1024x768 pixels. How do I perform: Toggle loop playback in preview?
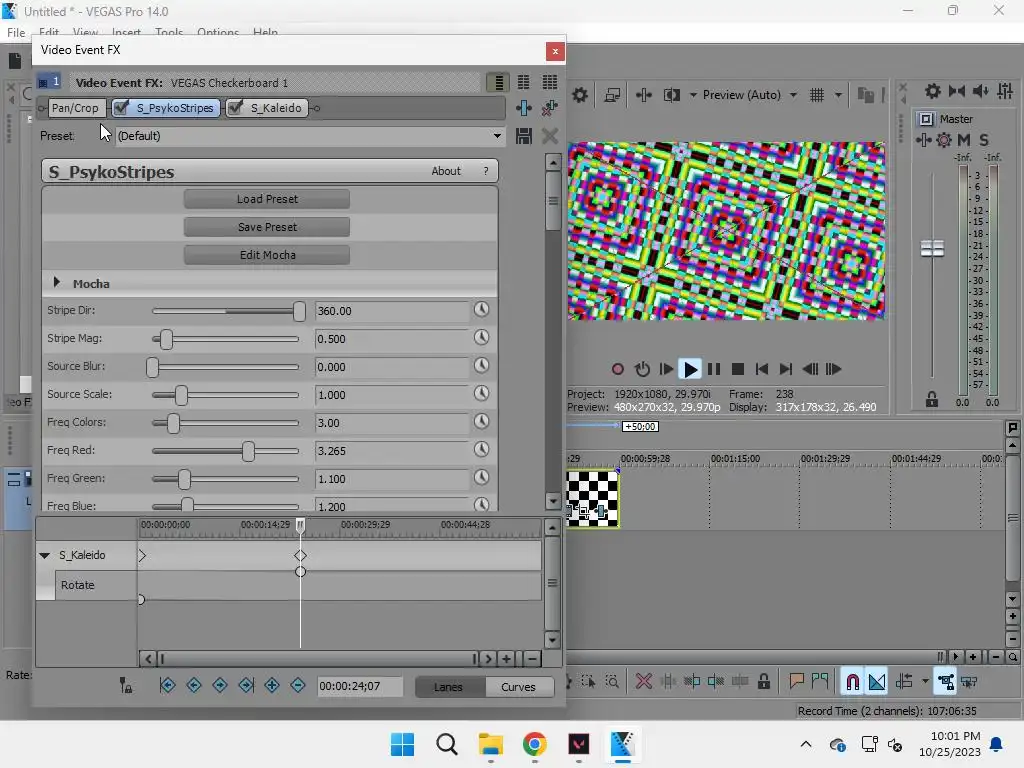click(x=643, y=370)
